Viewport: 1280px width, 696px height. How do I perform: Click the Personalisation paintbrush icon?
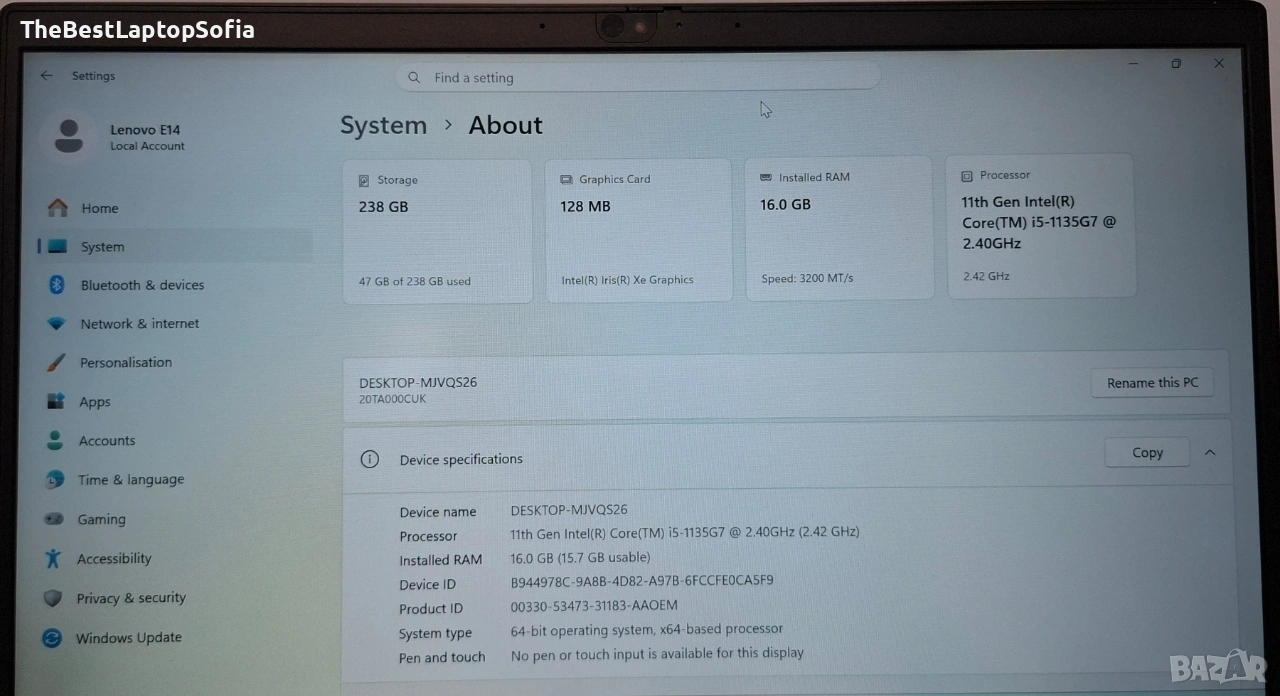pos(57,363)
